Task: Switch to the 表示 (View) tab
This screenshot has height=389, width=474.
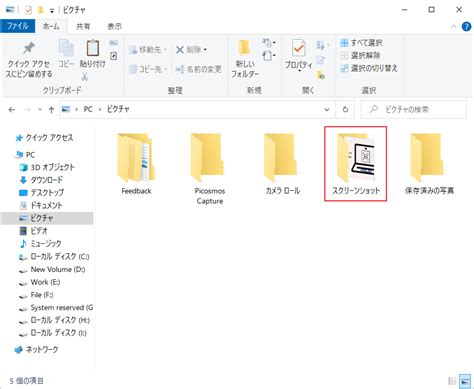Action: (x=114, y=26)
